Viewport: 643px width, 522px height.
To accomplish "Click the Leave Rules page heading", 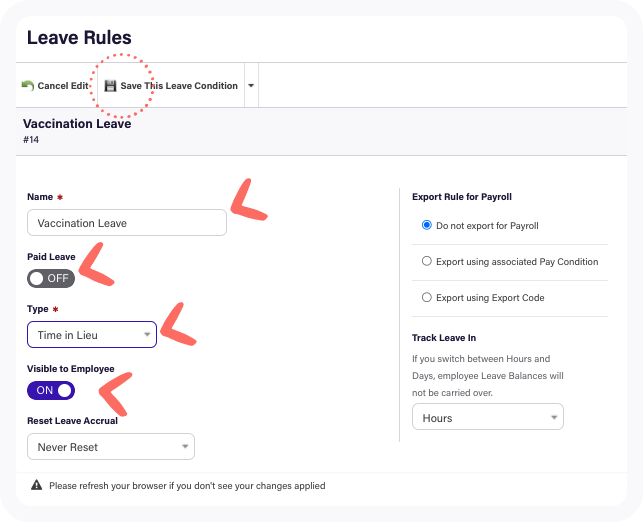I will click(x=79, y=38).
